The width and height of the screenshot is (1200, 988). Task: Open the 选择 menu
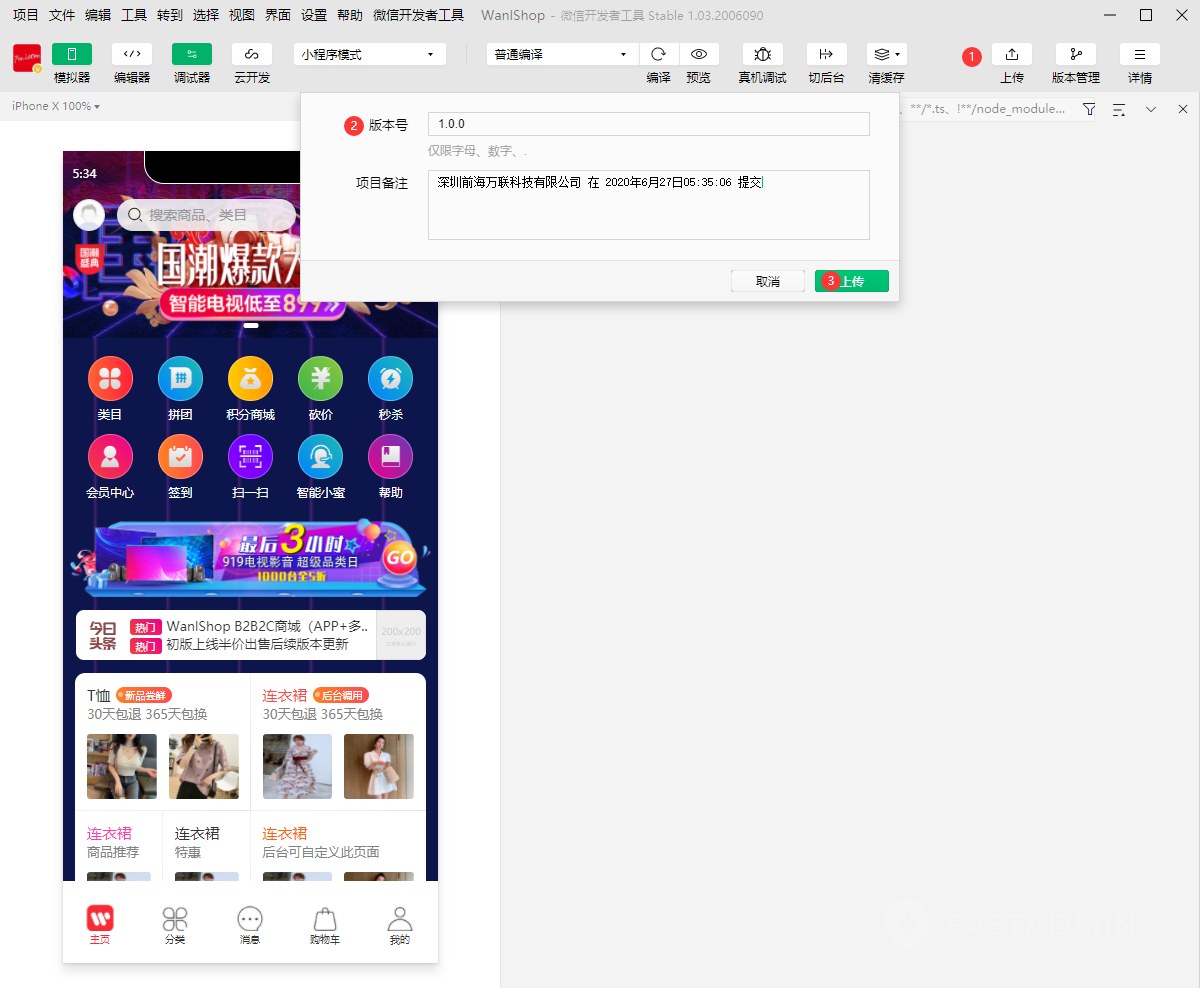206,15
